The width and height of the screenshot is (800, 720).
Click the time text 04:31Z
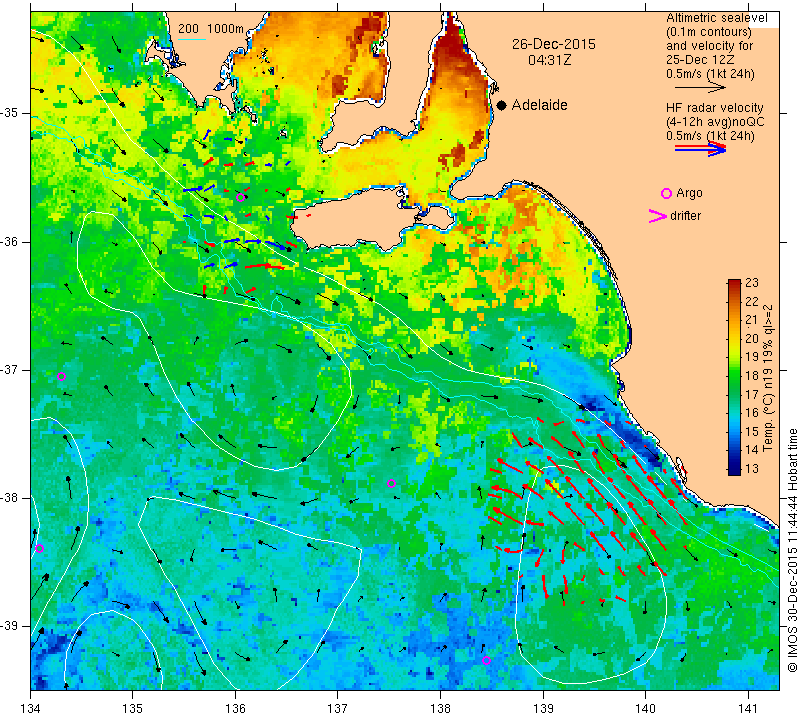(x=549, y=60)
